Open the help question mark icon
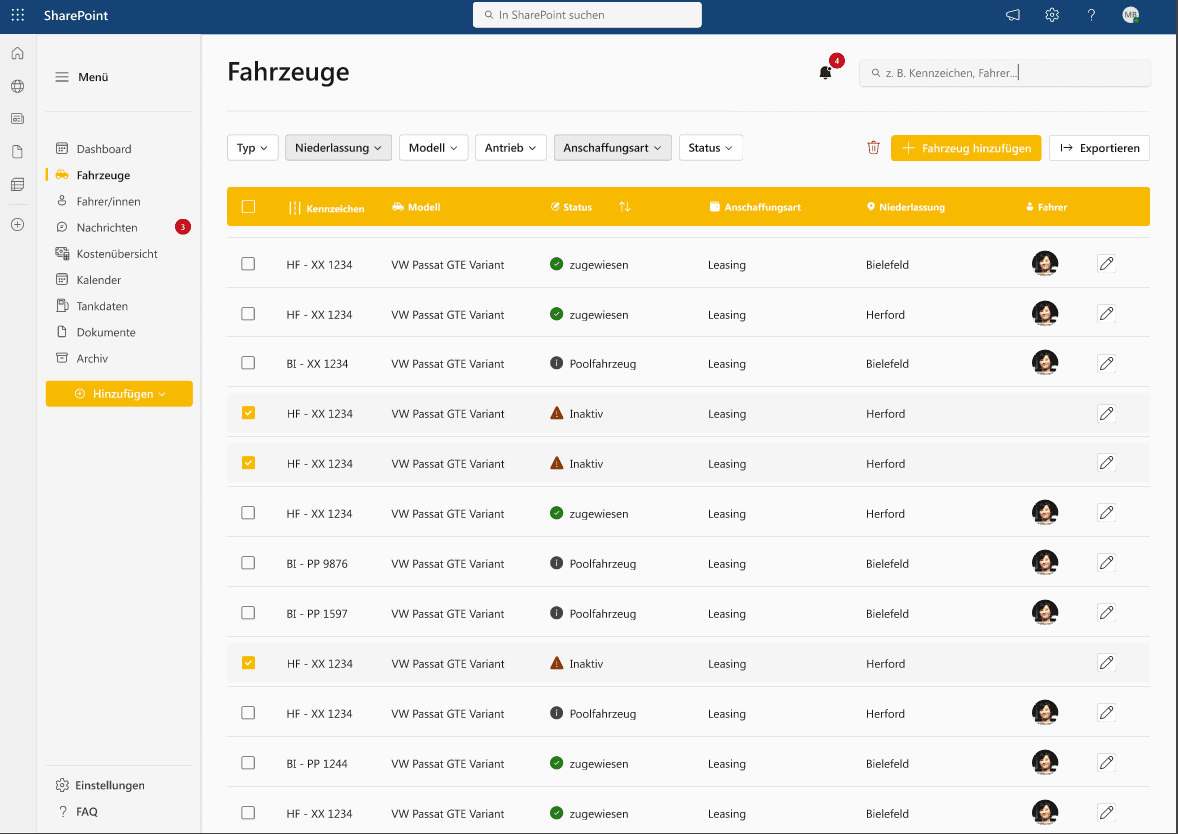The width and height of the screenshot is (1178, 834). (1091, 15)
